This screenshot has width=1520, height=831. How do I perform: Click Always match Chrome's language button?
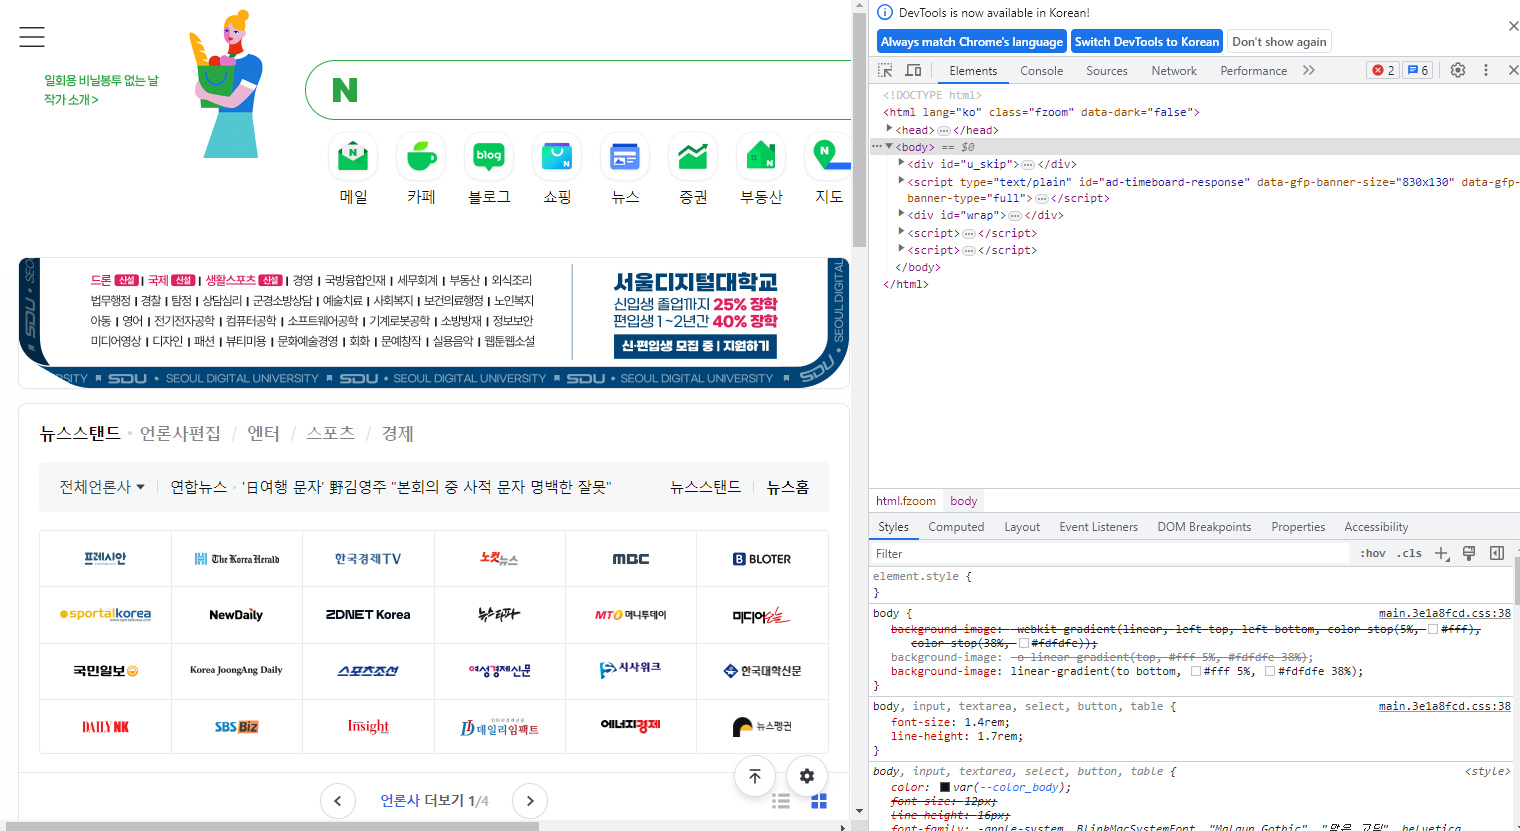972,42
